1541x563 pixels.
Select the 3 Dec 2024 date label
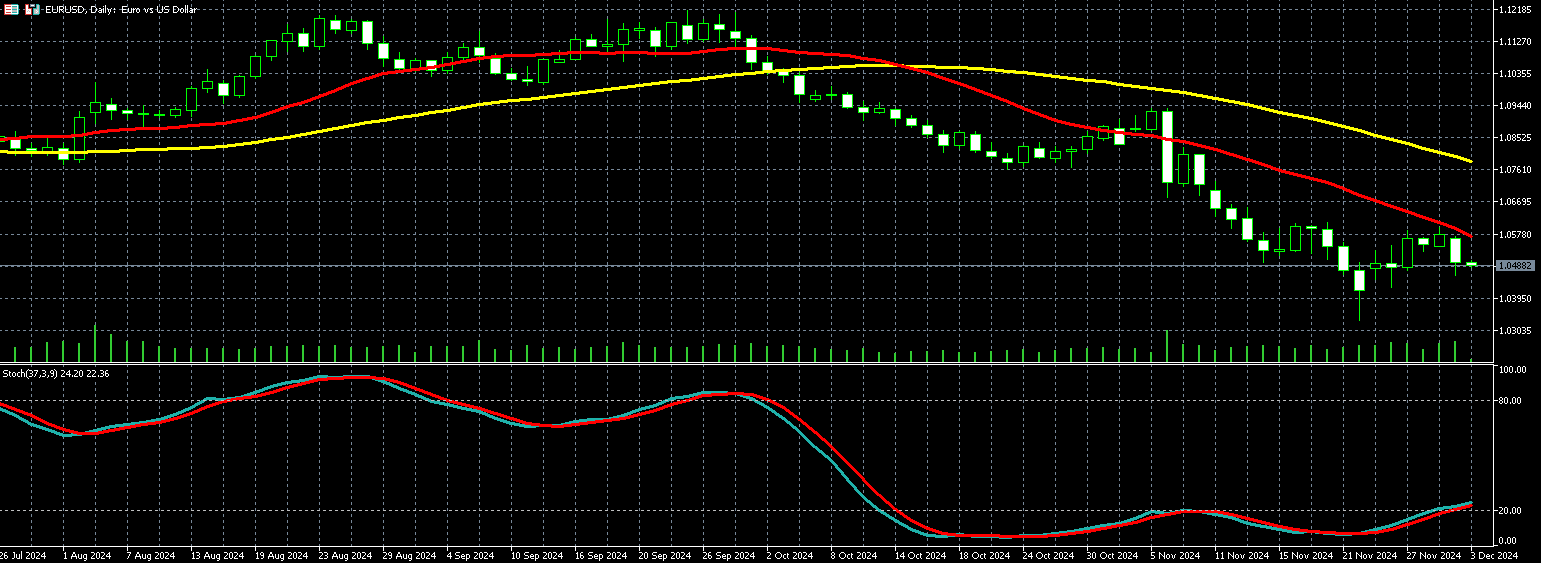point(1495,555)
